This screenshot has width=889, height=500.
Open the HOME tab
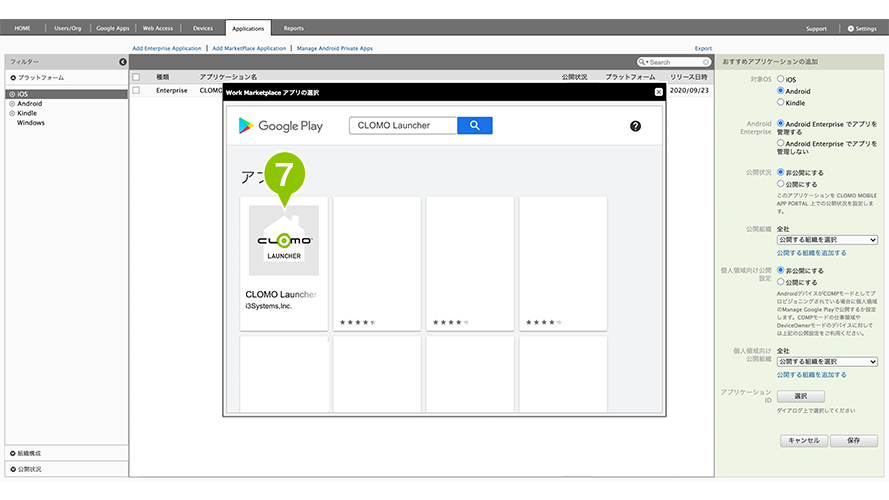[23, 28]
